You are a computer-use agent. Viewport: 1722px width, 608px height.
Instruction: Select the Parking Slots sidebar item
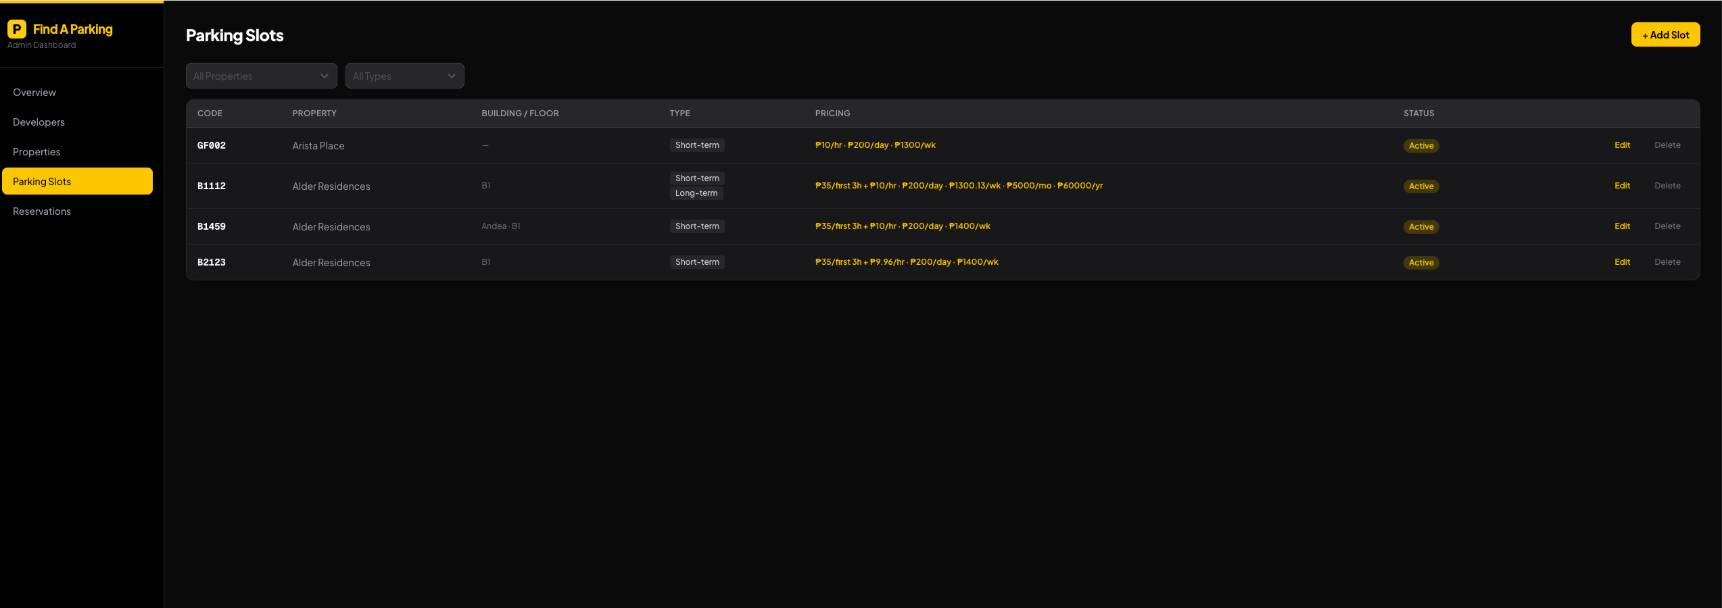(77, 181)
